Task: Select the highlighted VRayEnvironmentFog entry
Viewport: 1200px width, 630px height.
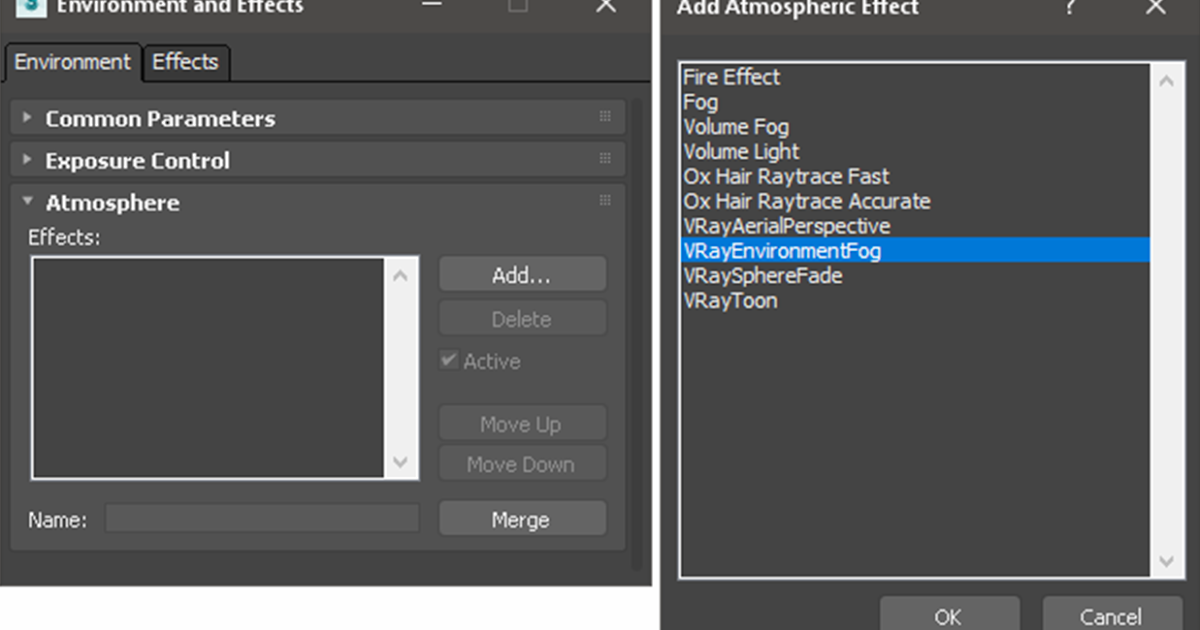Action: click(x=915, y=251)
